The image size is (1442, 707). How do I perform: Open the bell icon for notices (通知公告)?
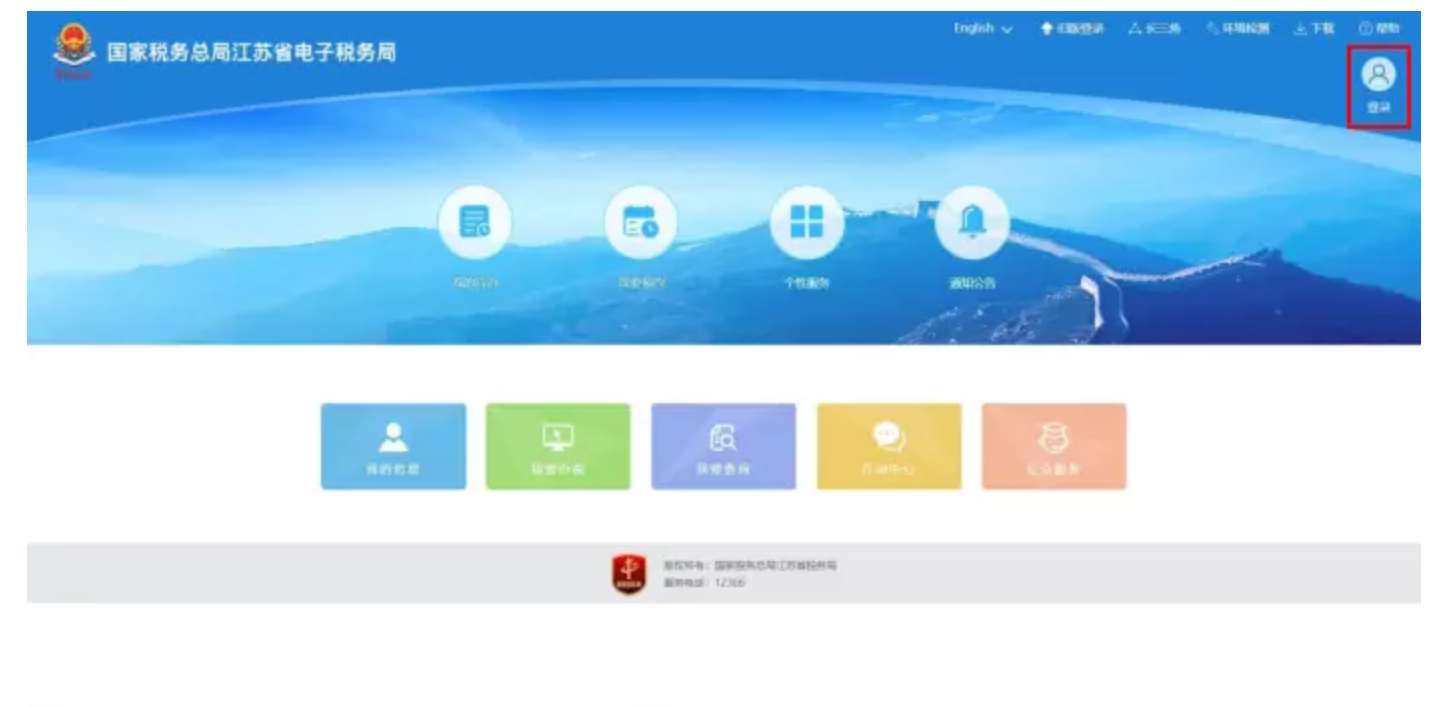point(971,222)
